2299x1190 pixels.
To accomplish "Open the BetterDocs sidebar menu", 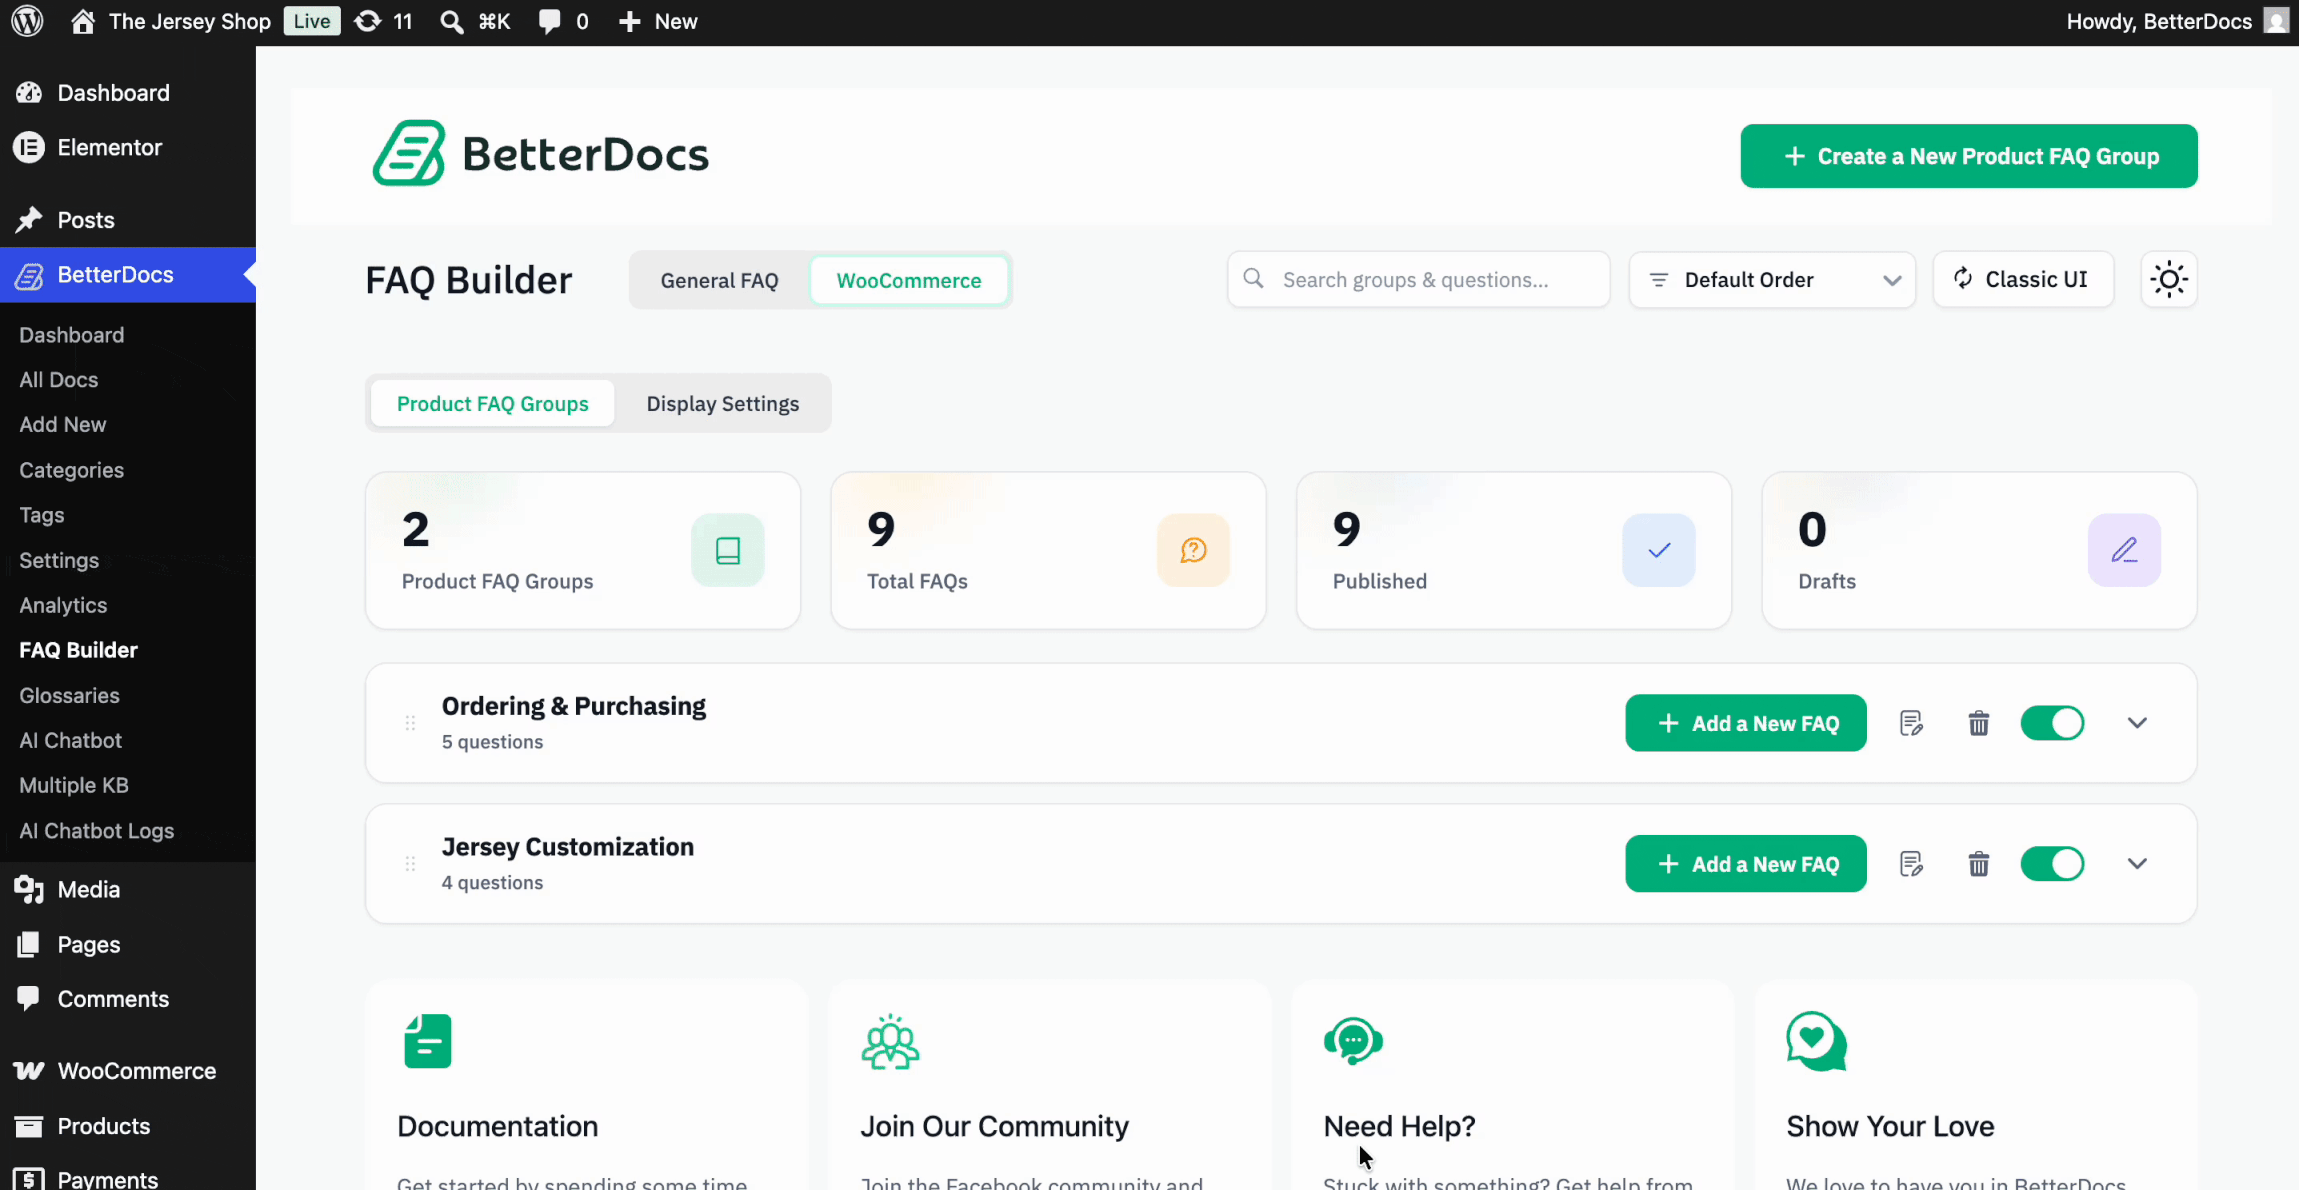I will (x=128, y=275).
